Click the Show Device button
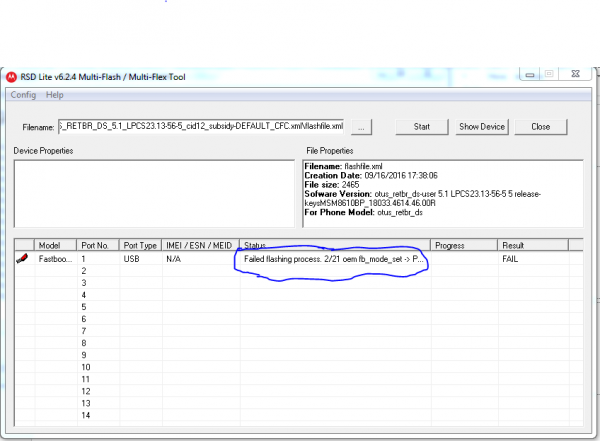The width and height of the screenshot is (600, 441). pos(482,127)
